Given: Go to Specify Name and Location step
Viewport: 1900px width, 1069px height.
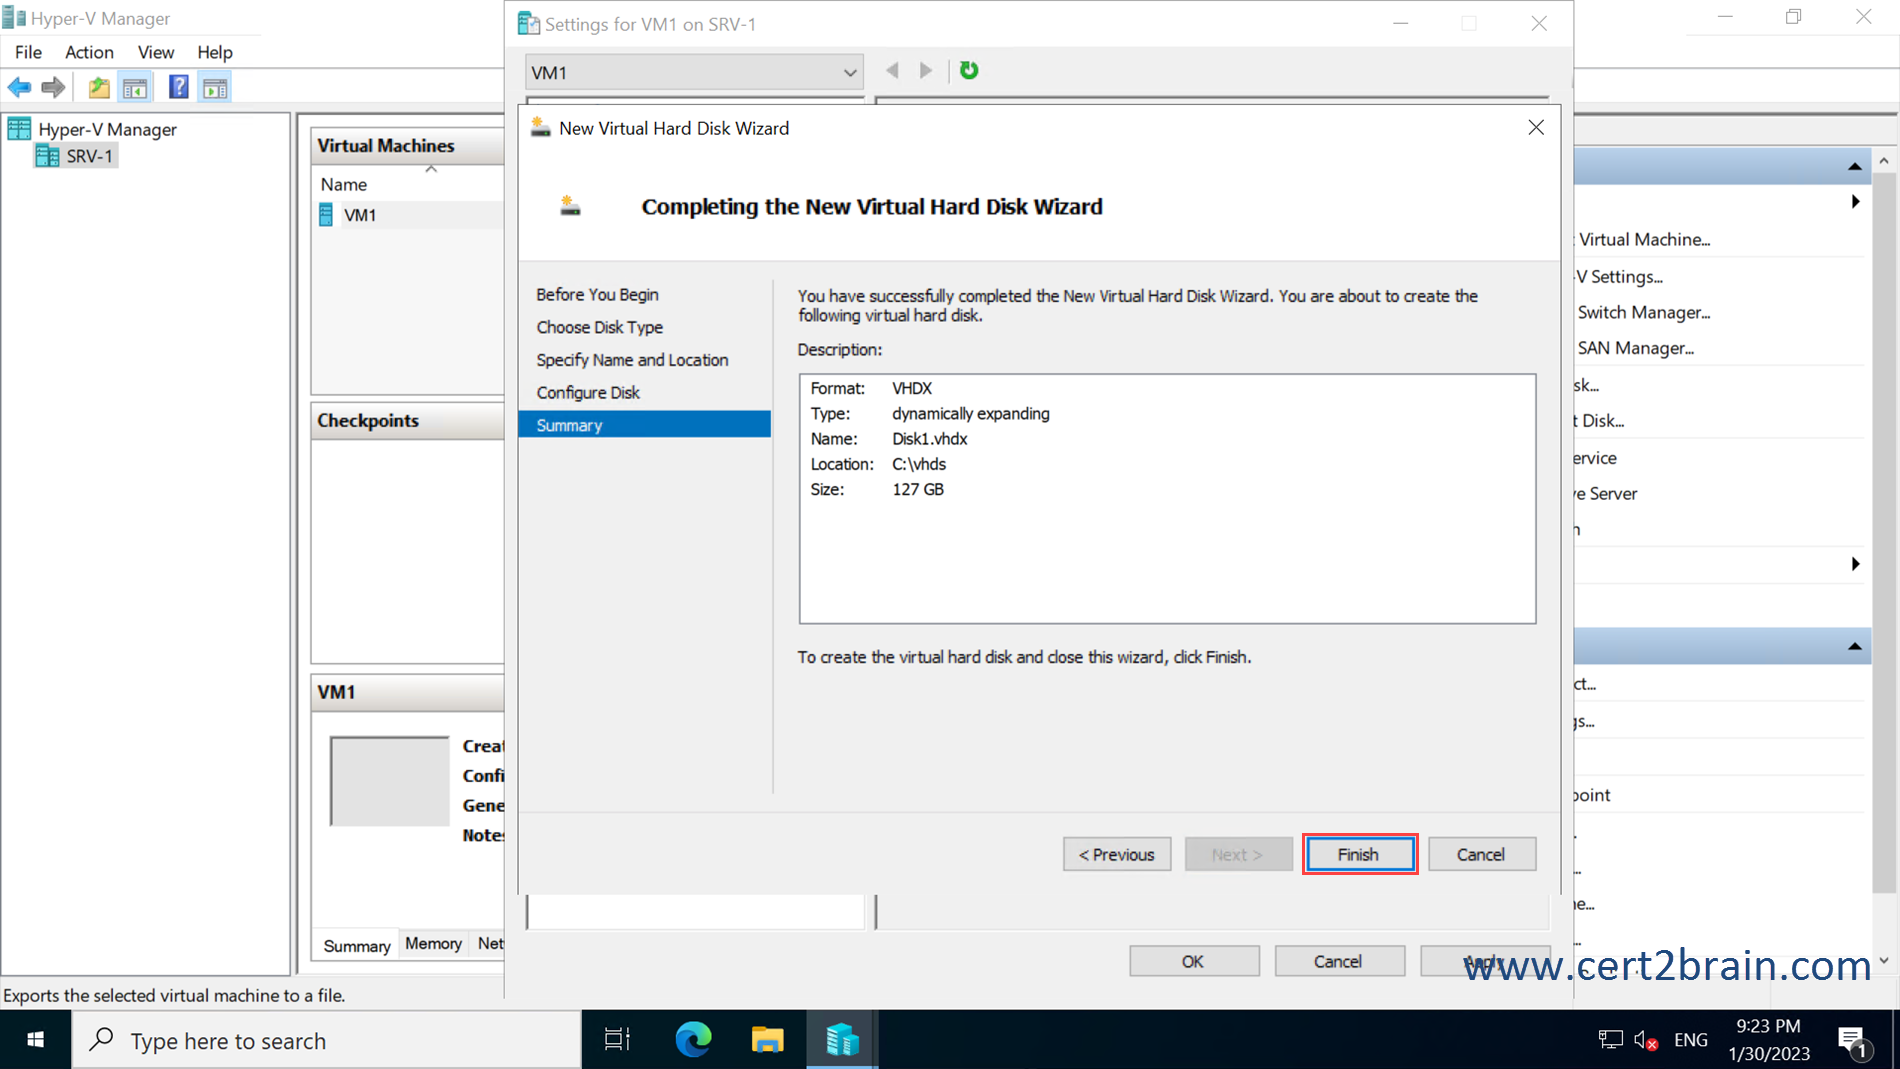Looking at the screenshot, I should (632, 360).
